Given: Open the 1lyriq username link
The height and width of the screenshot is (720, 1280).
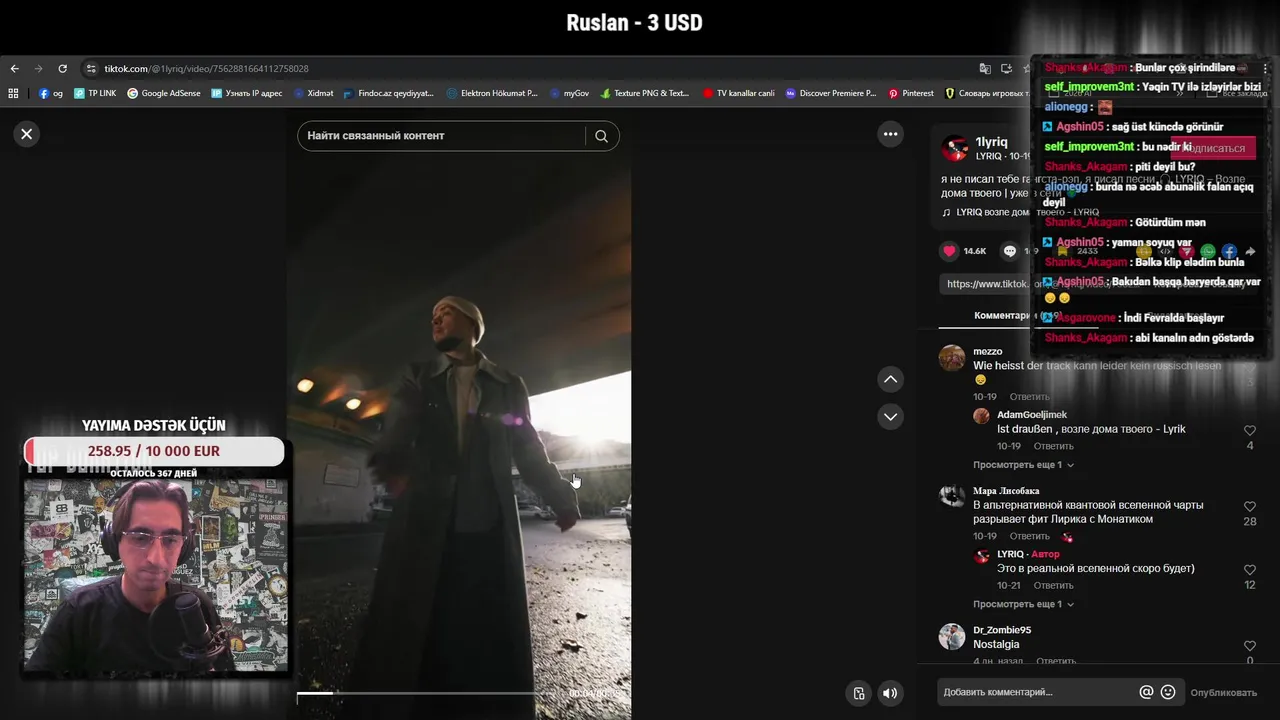Looking at the screenshot, I should [991, 142].
